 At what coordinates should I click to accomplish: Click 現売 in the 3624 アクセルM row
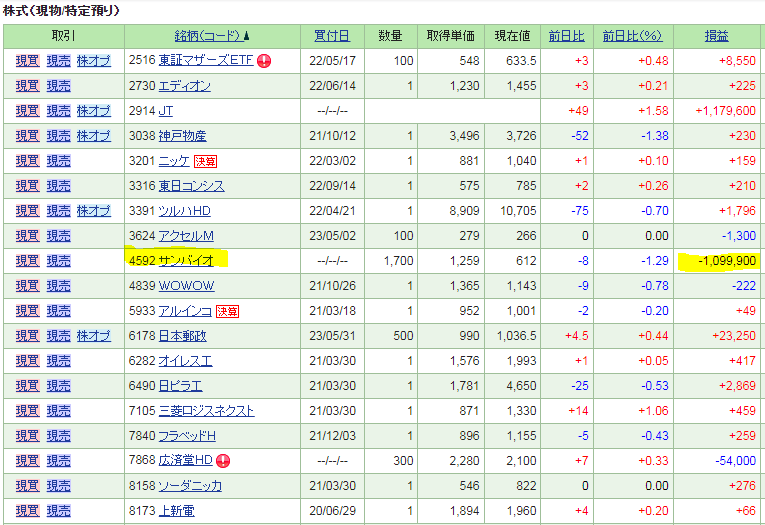click(x=59, y=236)
